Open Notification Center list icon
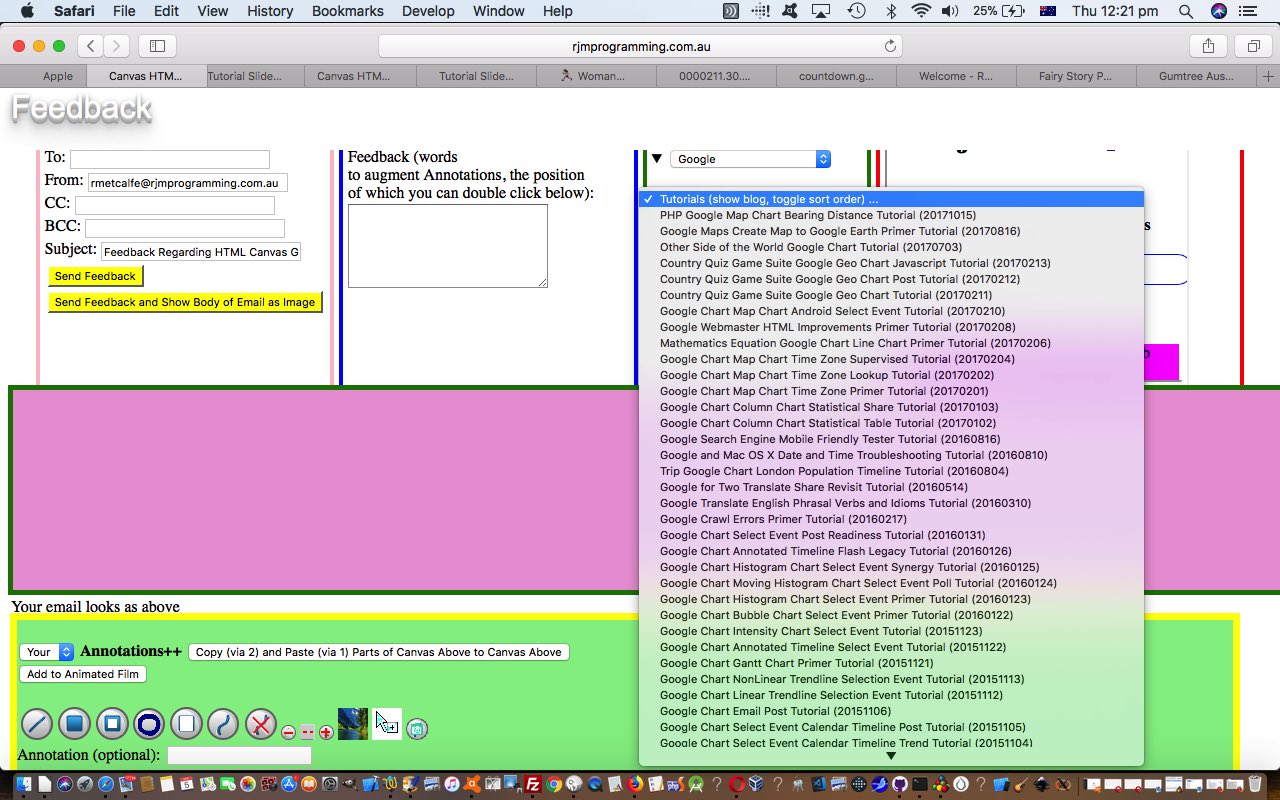 1247,11
